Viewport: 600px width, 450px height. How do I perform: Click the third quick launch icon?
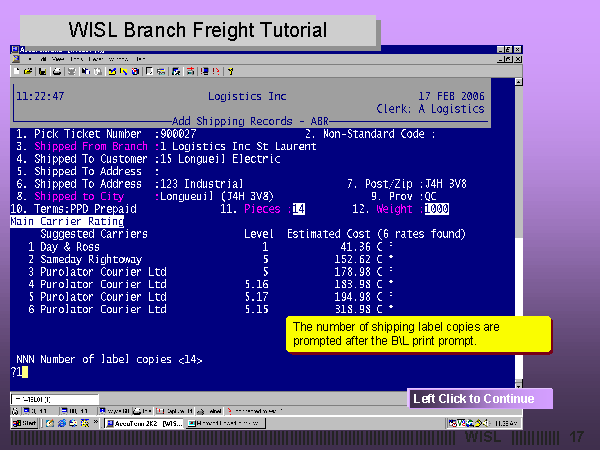point(73,424)
